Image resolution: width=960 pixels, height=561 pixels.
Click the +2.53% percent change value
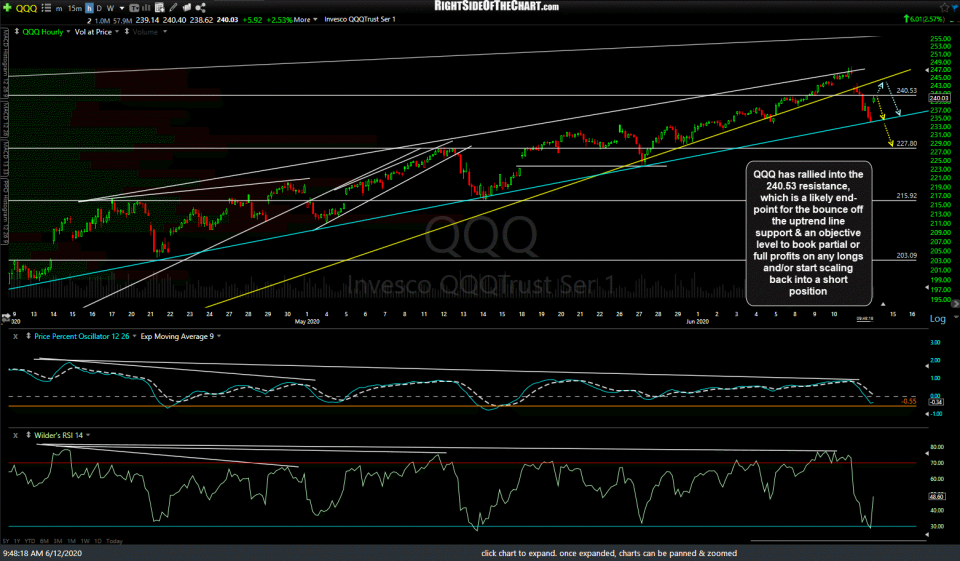[x=279, y=20]
